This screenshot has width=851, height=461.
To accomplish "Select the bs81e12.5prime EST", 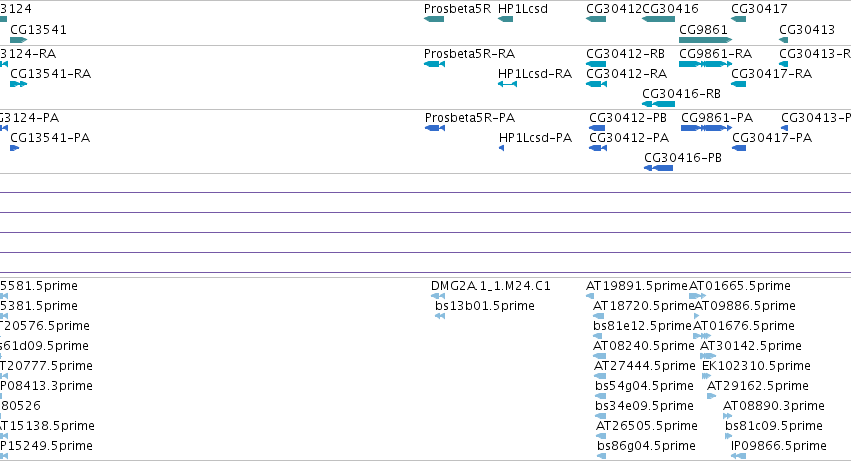I will (598, 336).
